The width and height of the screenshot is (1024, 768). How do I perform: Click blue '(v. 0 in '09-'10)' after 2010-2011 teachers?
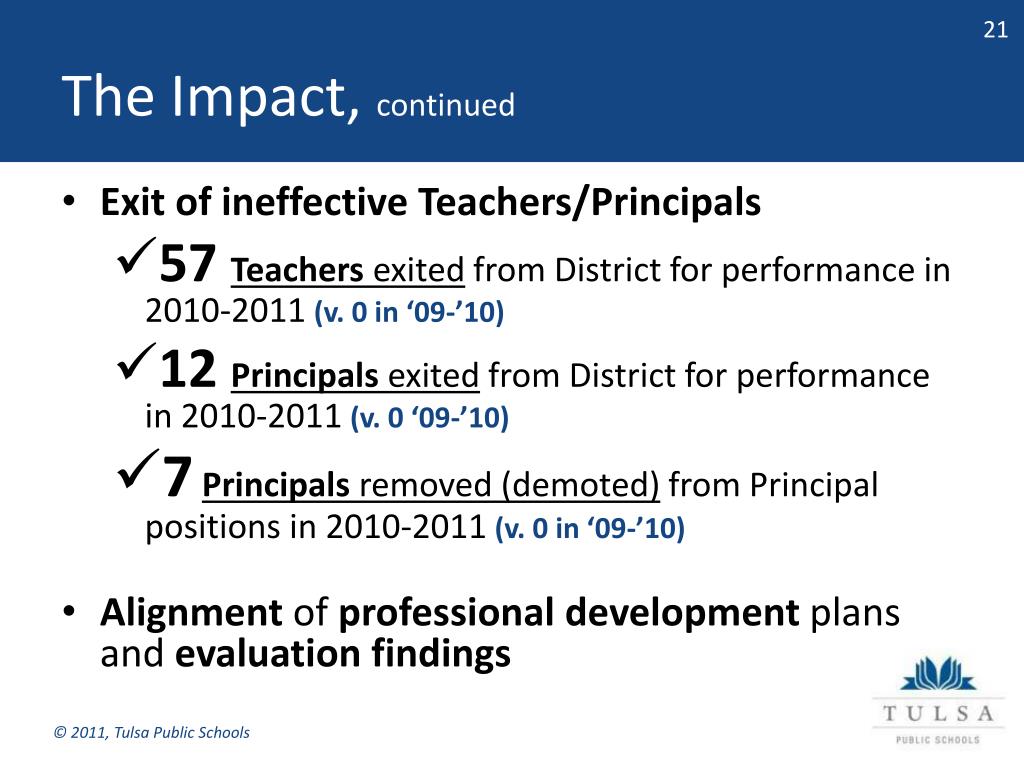(x=409, y=312)
